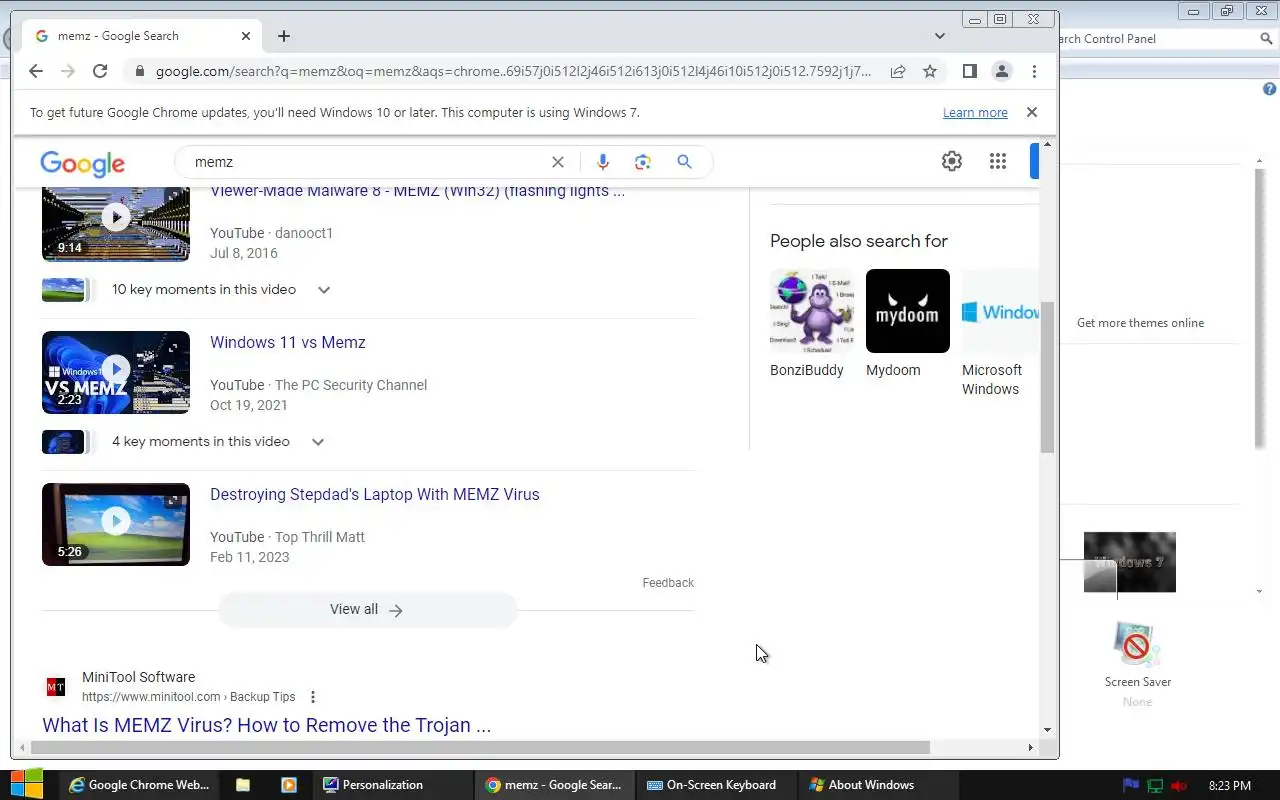Select the Microsoft Windows related search
This screenshot has height=800, width=1280.
coord(1000,334)
